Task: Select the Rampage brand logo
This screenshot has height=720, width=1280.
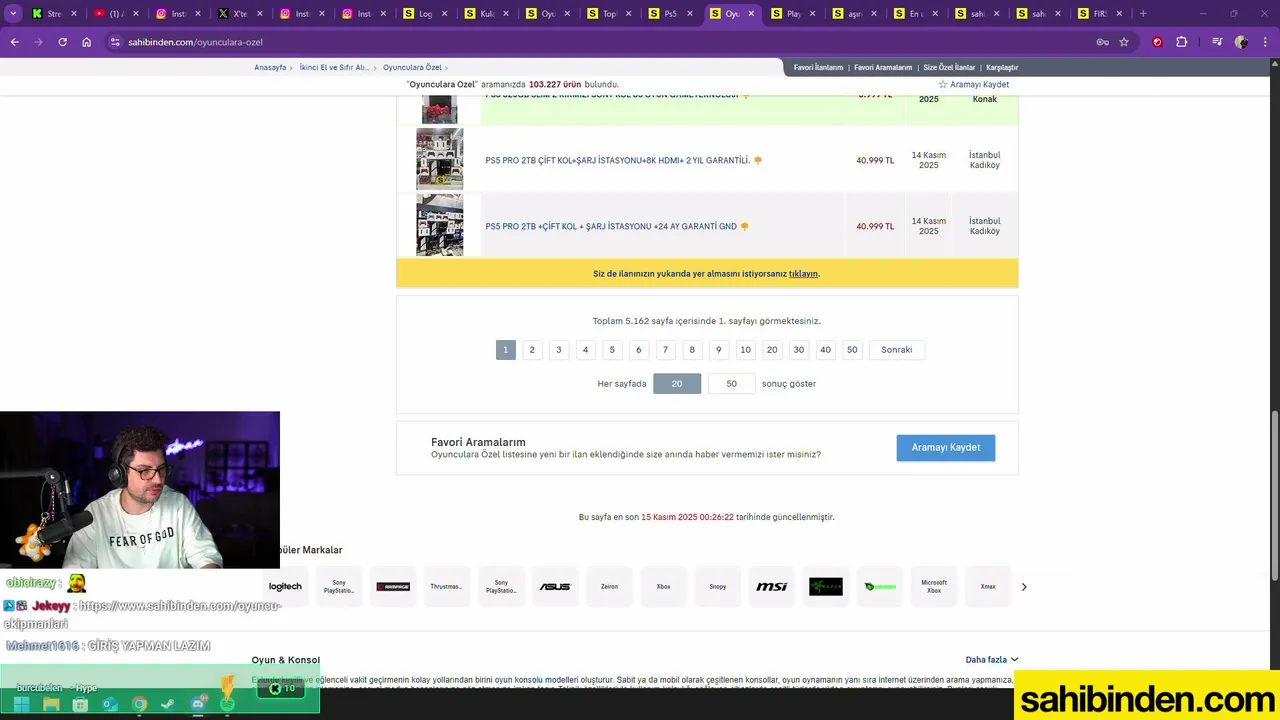Action: pos(393,587)
